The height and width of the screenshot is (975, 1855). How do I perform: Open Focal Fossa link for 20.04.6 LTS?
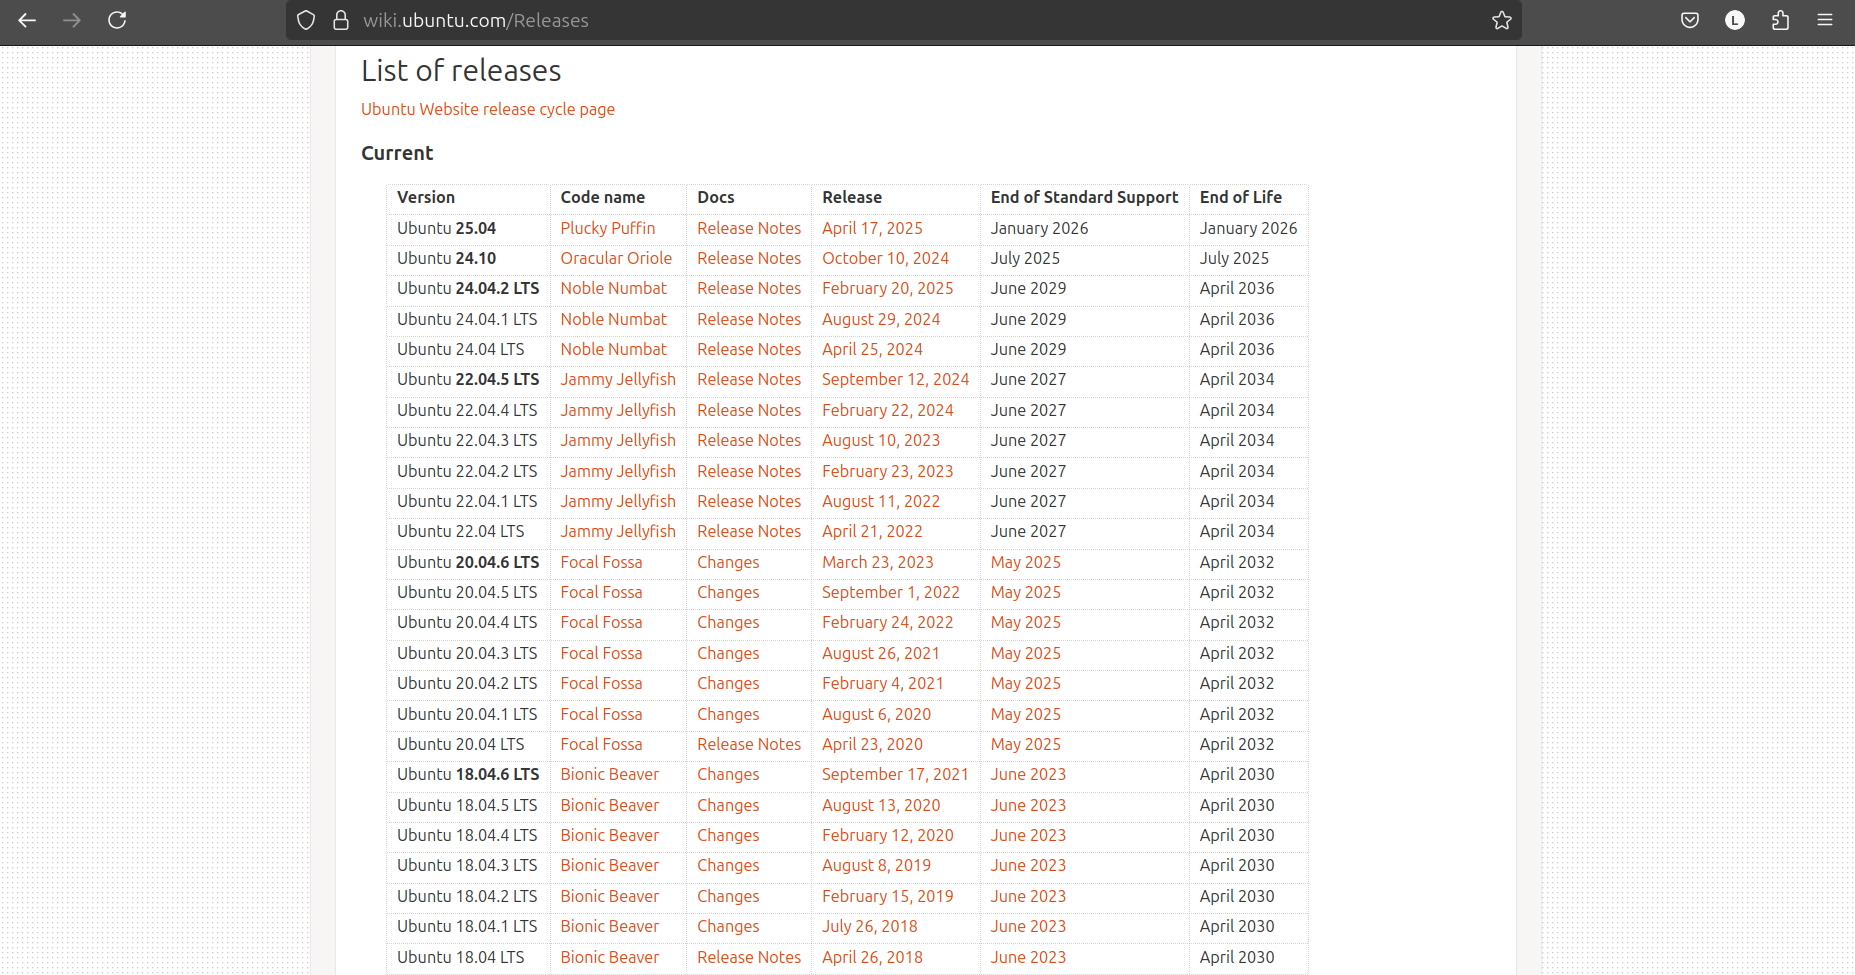pos(601,562)
